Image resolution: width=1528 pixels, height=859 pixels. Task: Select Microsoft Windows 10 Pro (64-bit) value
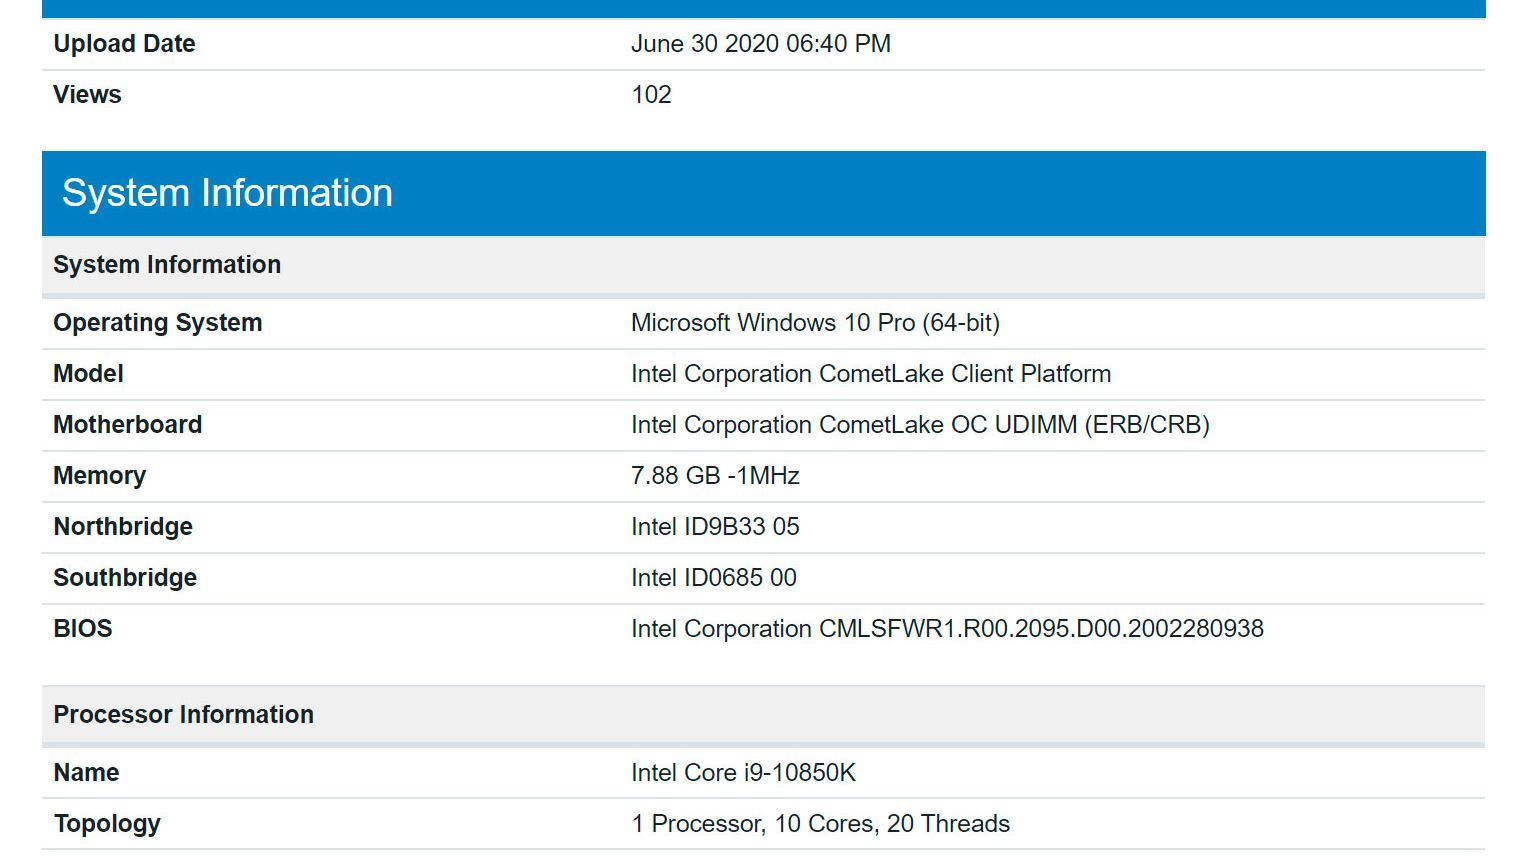pyautogui.click(x=815, y=323)
